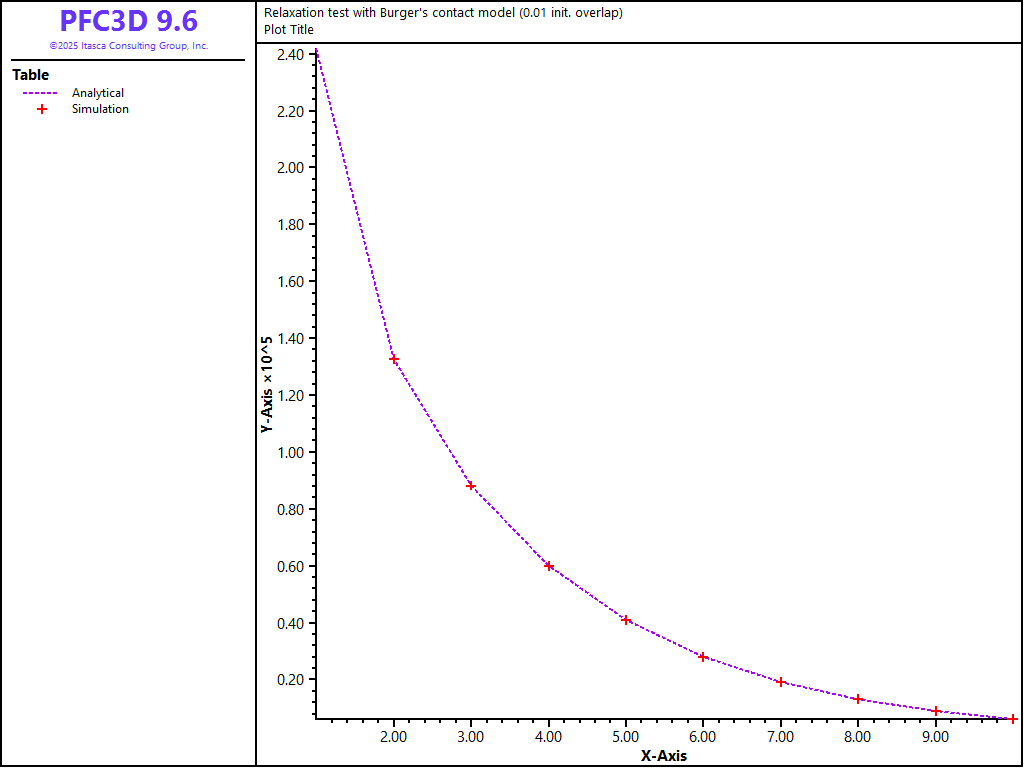The image size is (1024, 768).
Task: Click the purple dashed Analytical legend line sample
Action: (x=41, y=93)
